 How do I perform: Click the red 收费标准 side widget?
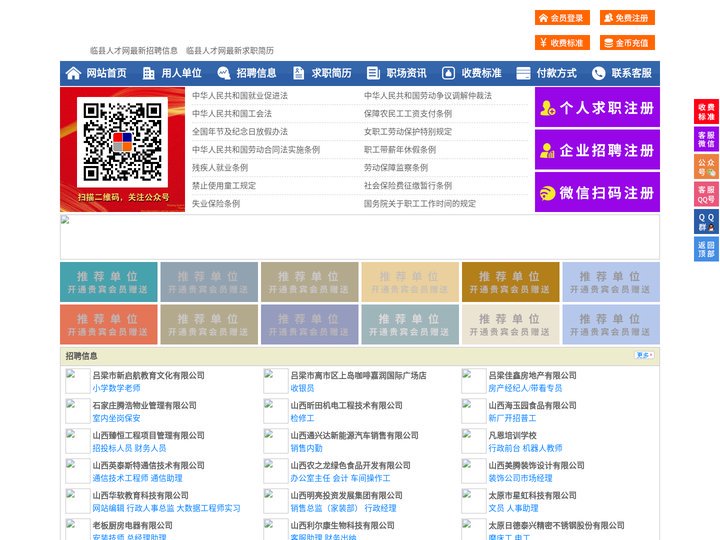[706, 112]
